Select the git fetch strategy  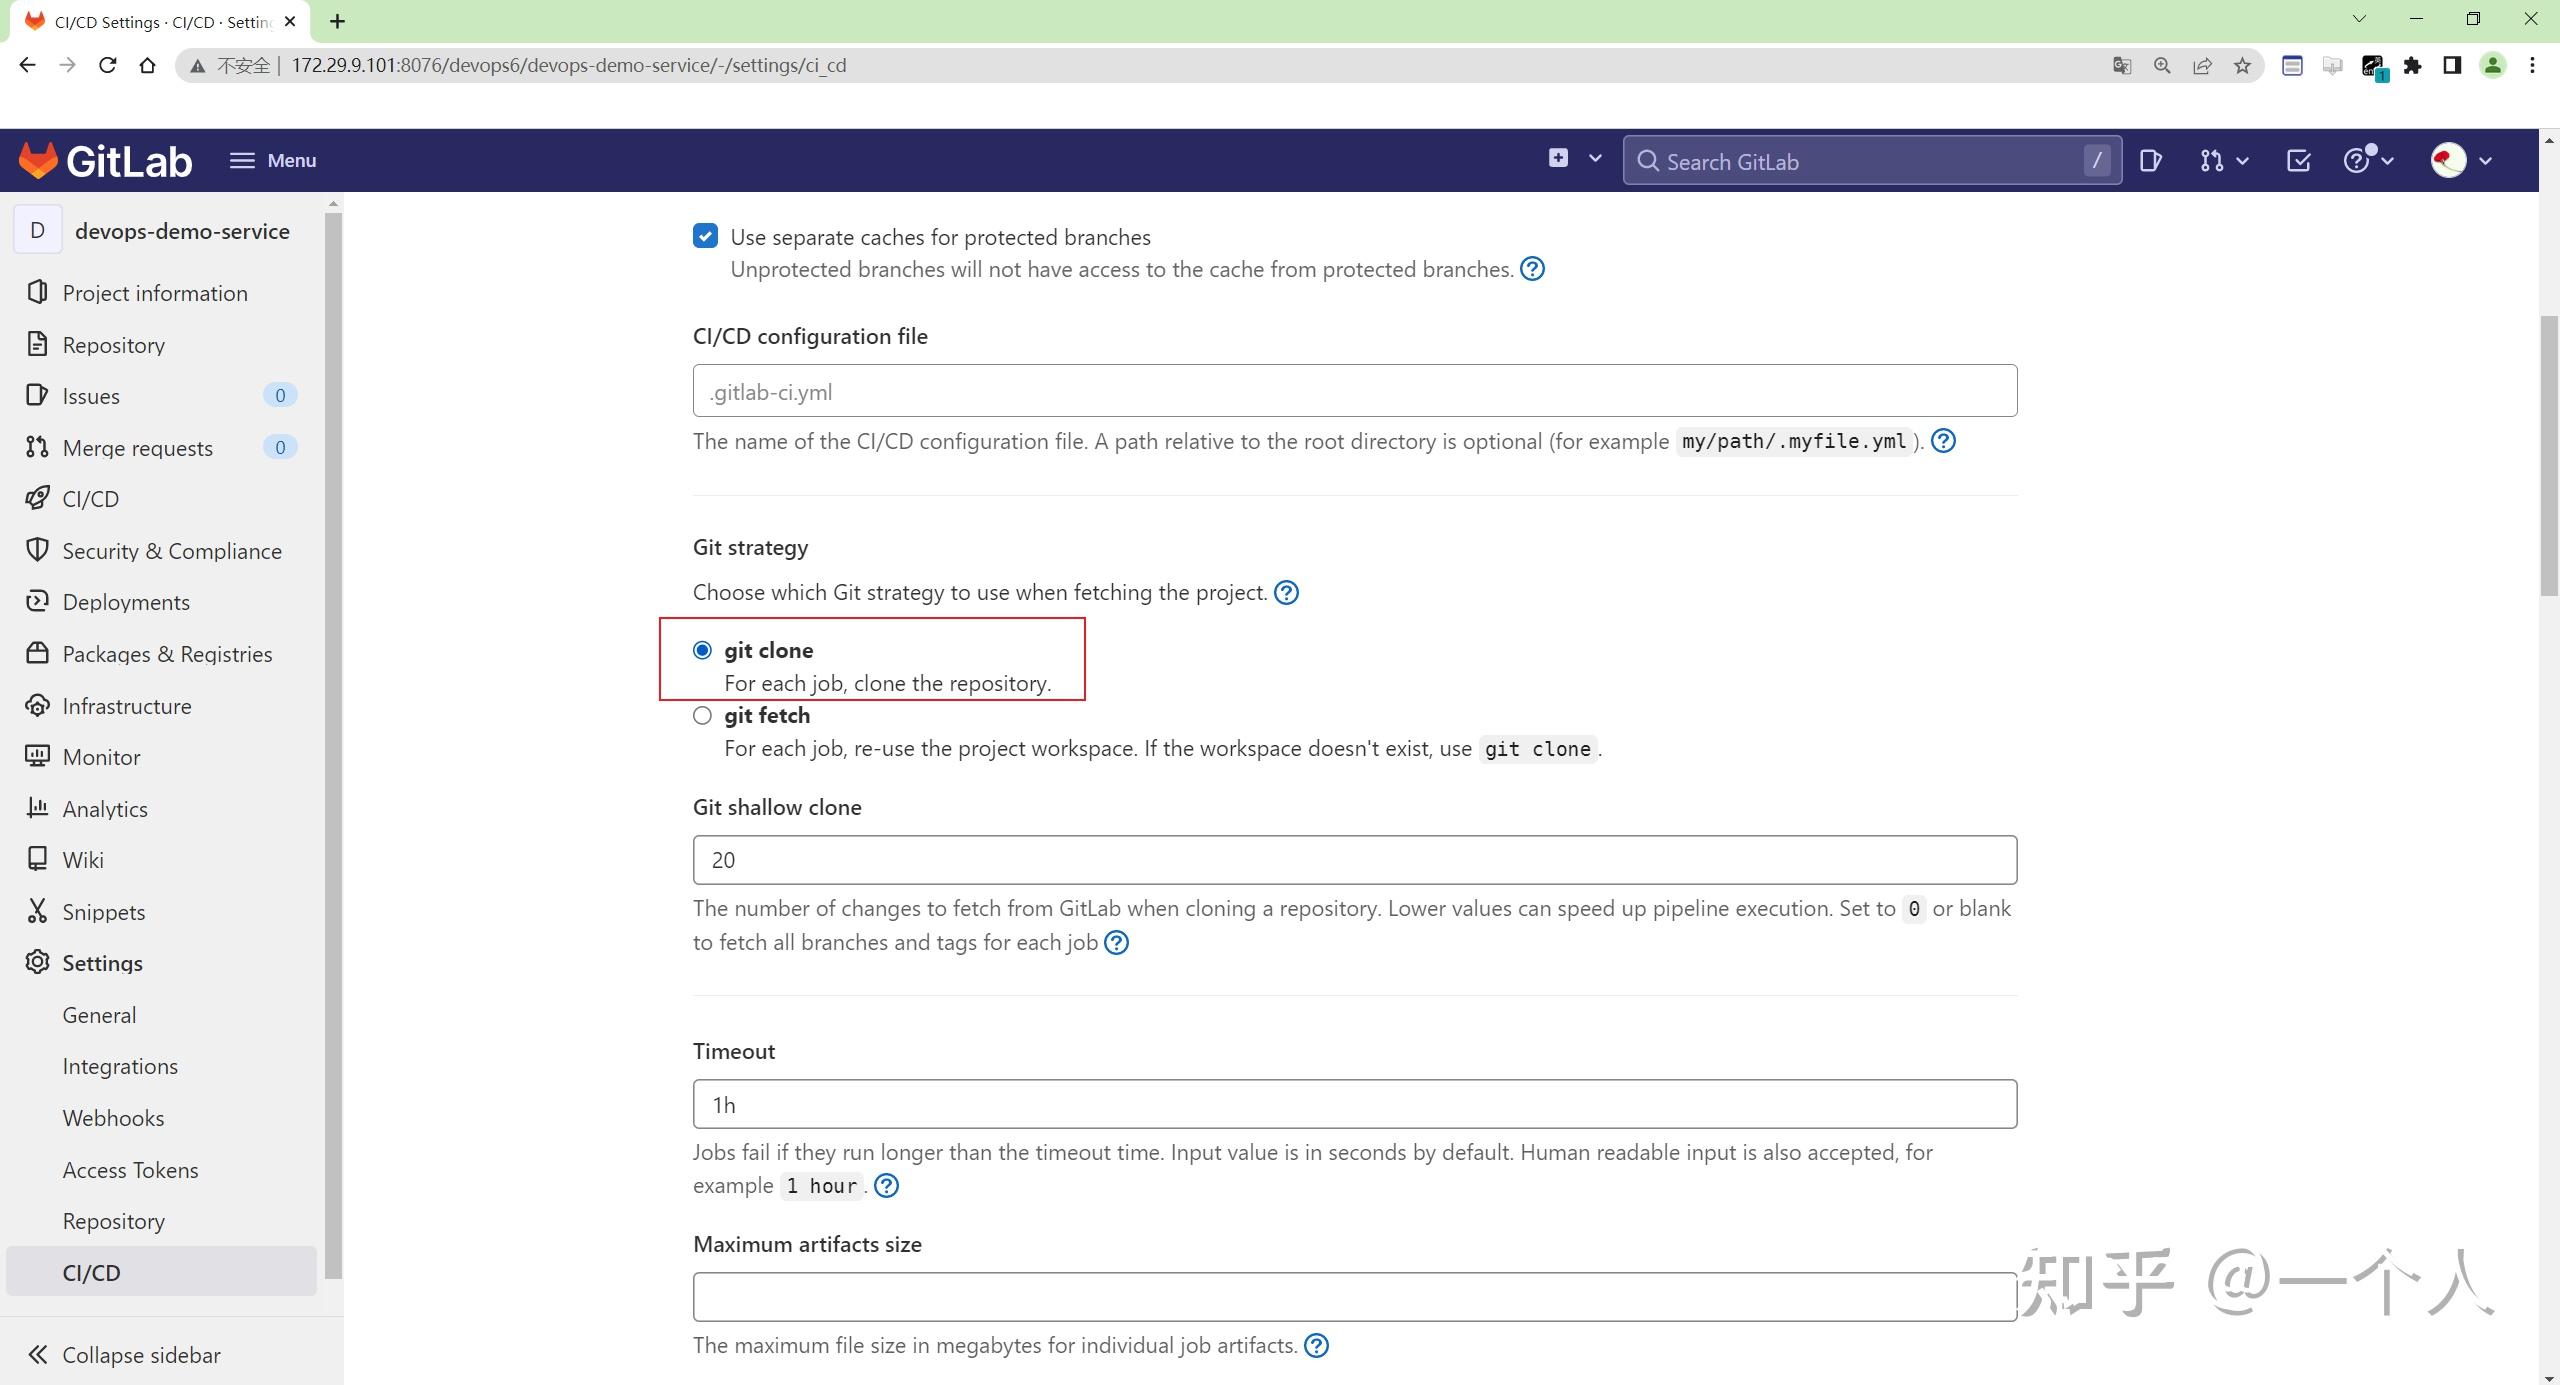click(703, 714)
